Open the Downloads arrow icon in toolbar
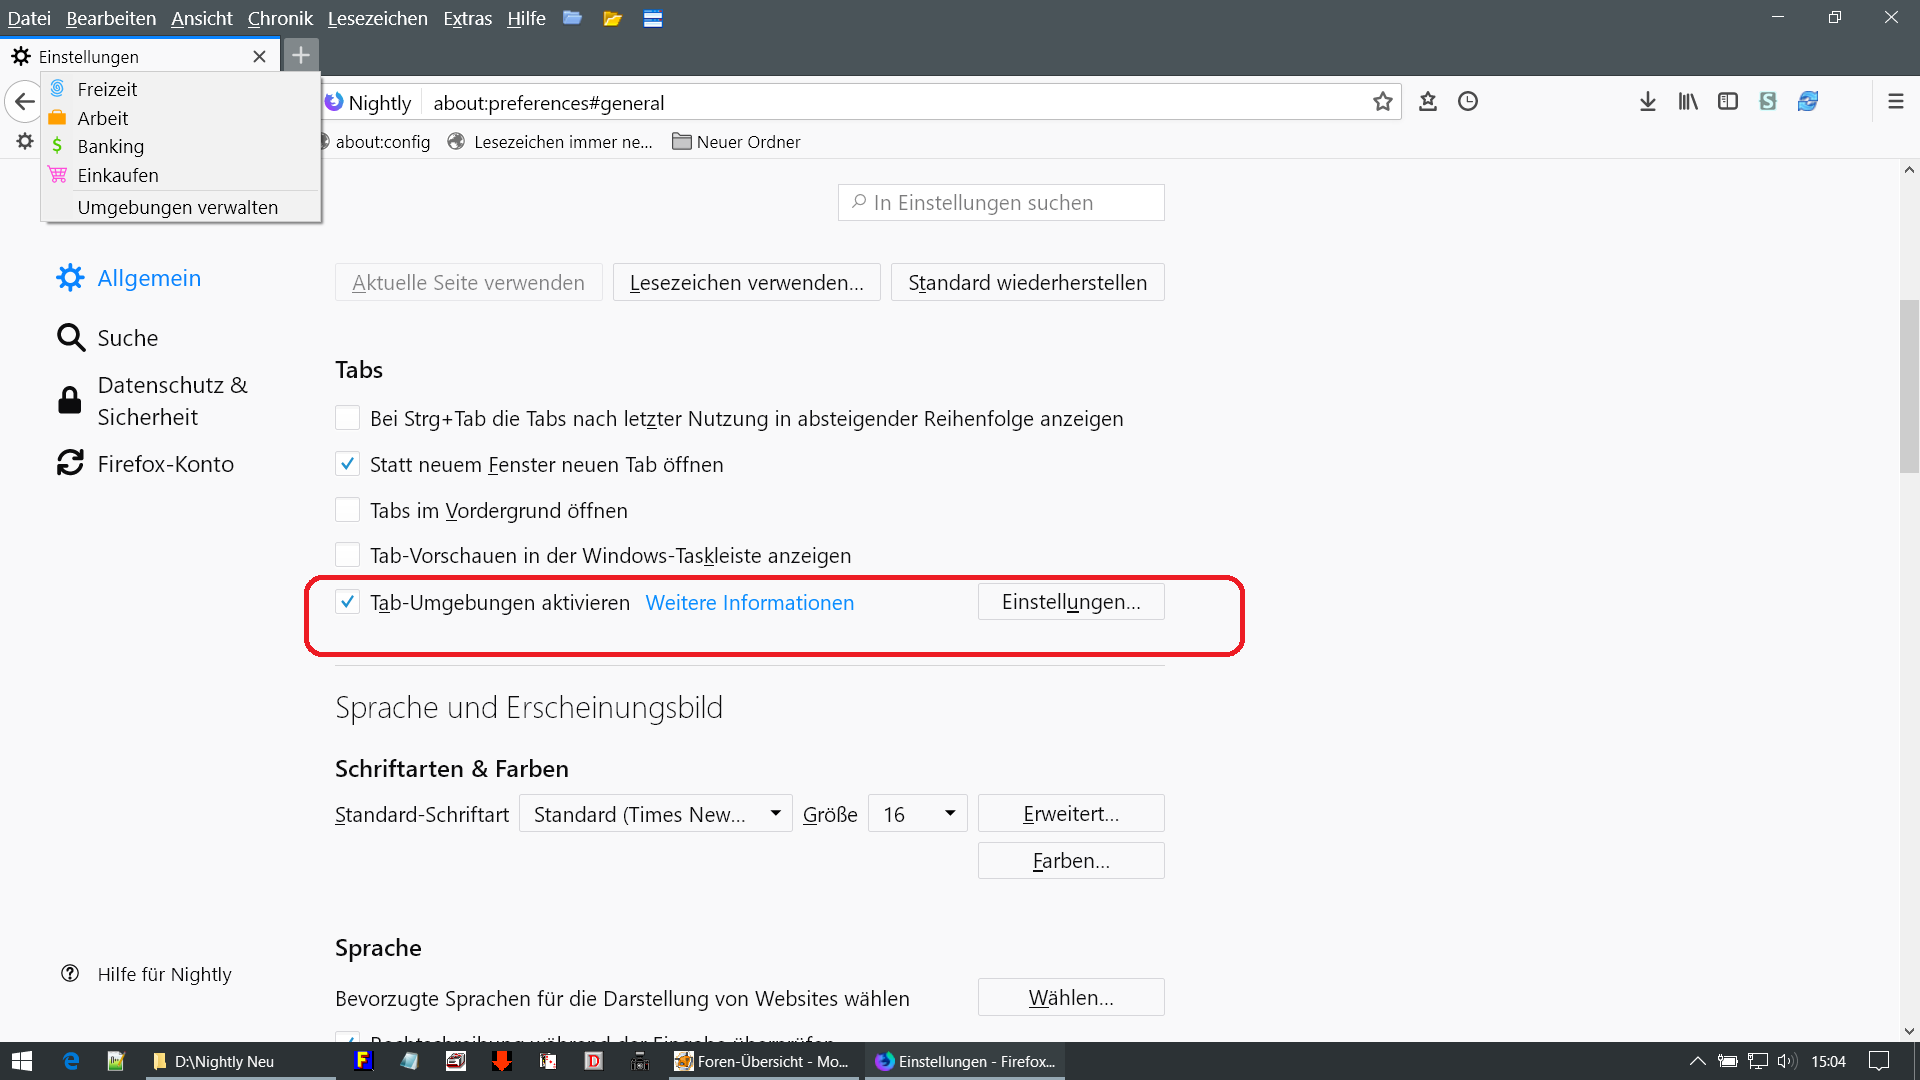The image size is (1920, 1080). pyautogui.click(x=1648, y=102)
